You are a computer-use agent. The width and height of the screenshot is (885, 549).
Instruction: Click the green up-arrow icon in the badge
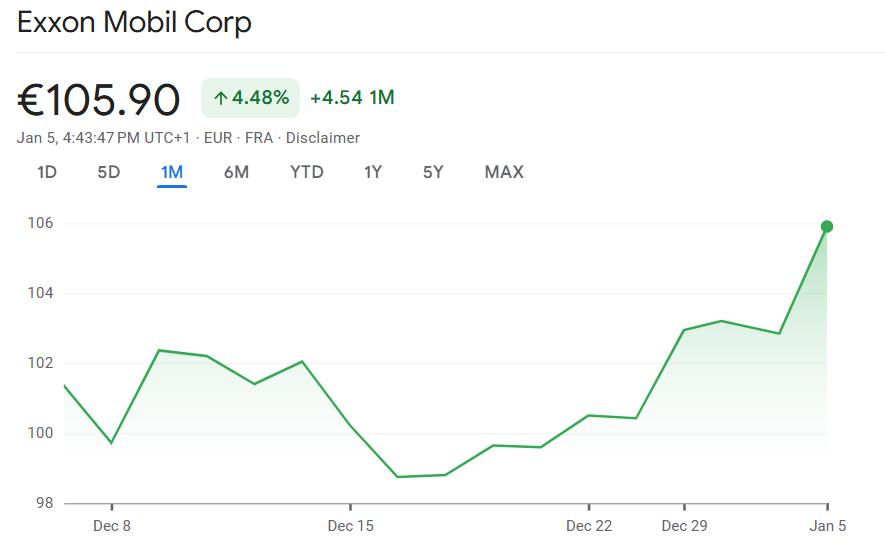tap(220, 98)
